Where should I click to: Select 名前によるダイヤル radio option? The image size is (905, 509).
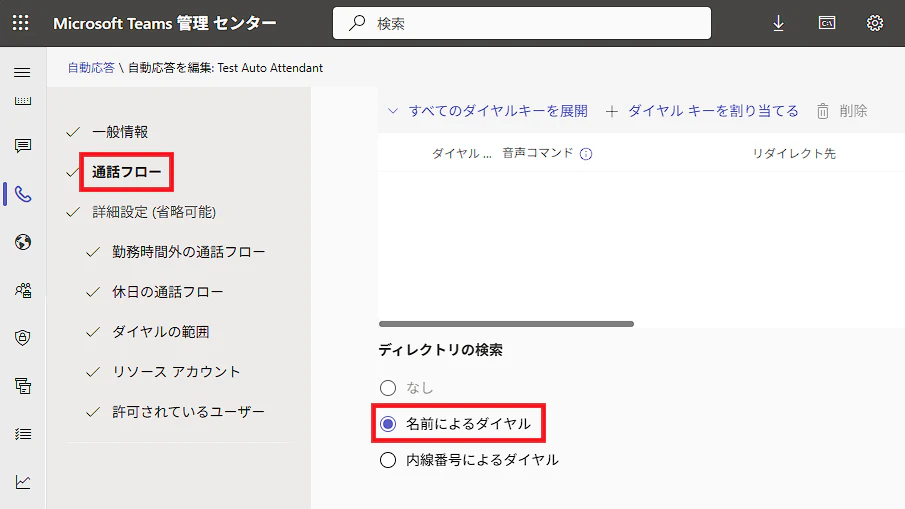coord(388,424)
